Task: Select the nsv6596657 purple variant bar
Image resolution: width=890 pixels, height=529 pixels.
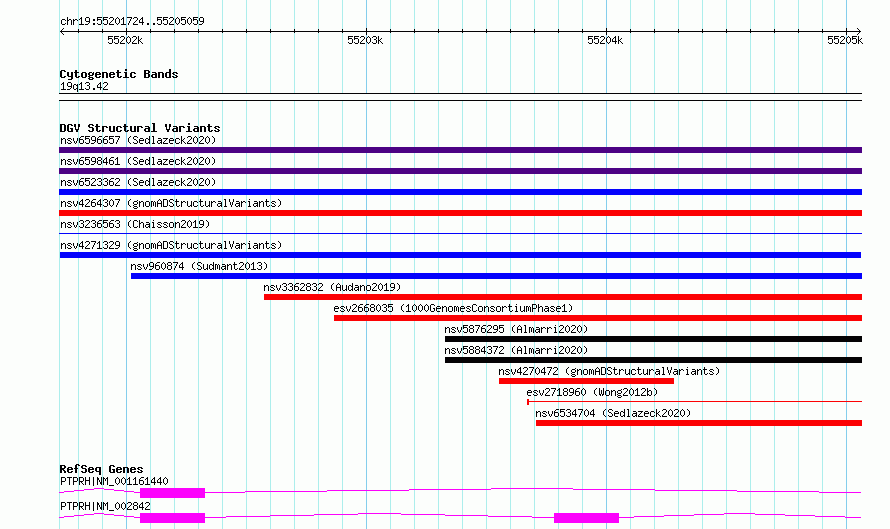Action: point(460,150)
